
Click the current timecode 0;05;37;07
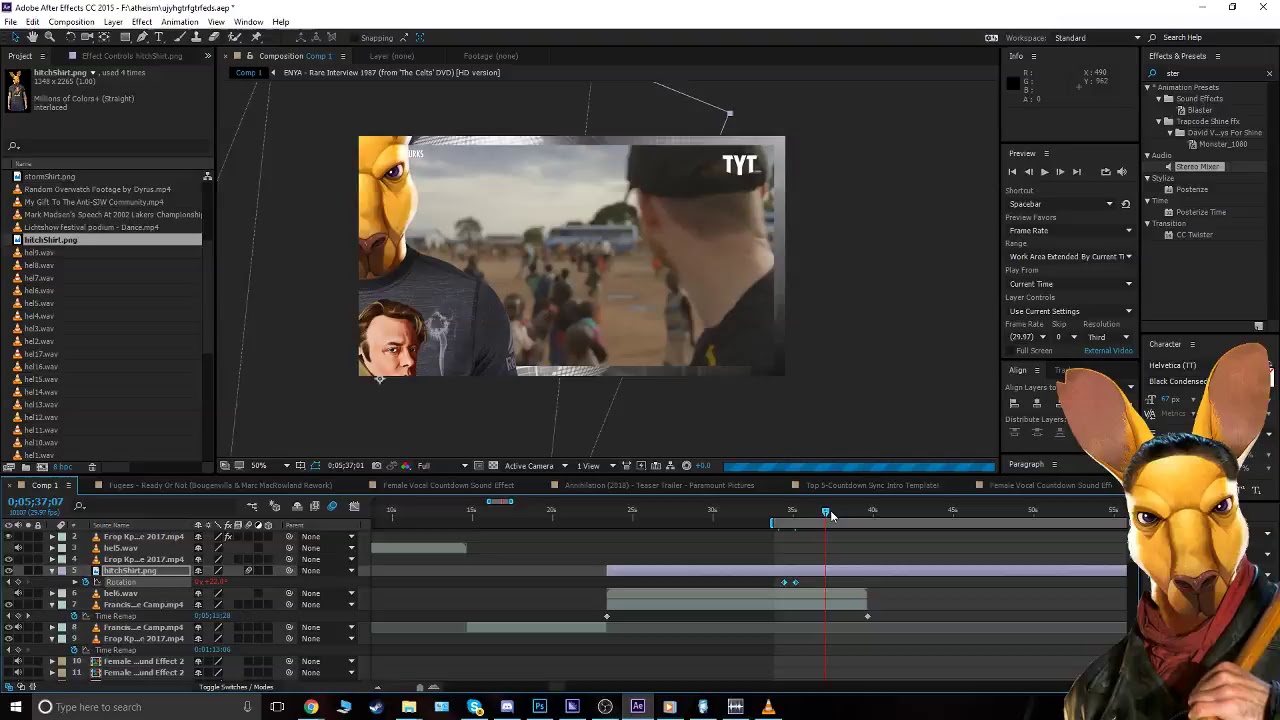[x=35, y=502]
